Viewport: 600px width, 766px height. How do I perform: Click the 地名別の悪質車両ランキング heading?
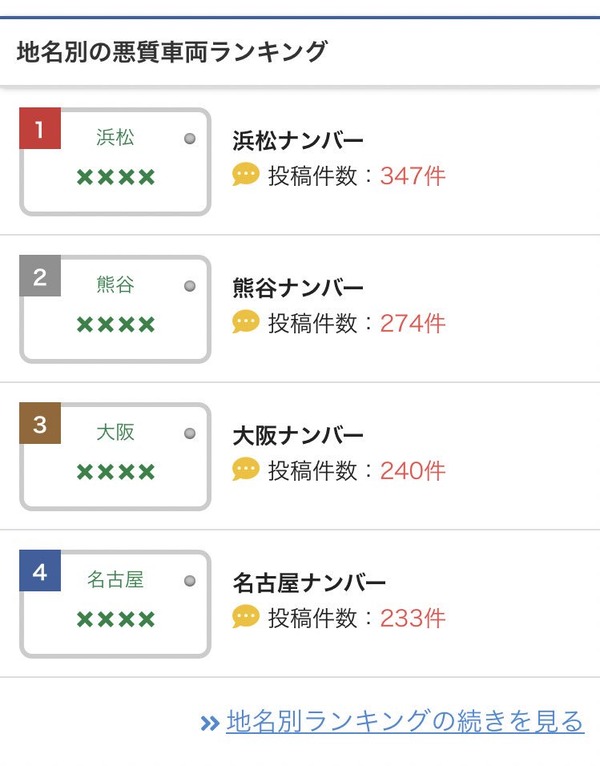coord(172,51)
